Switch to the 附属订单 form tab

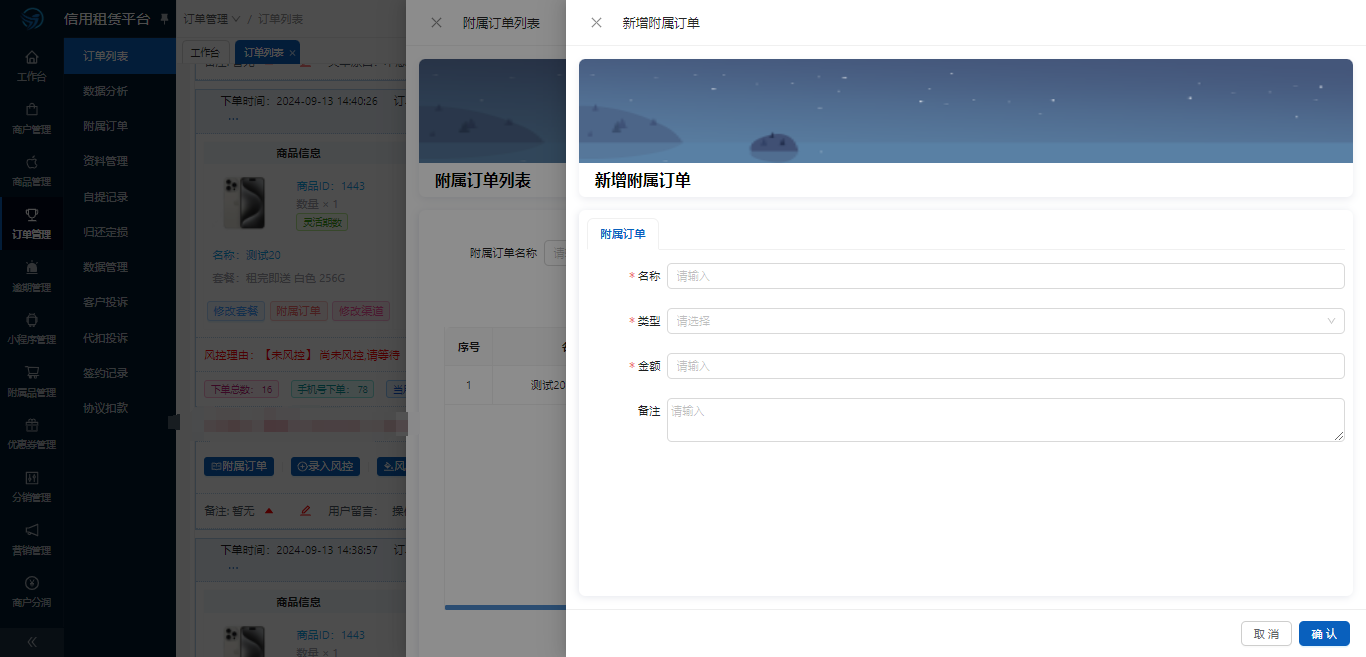point(622,234)
